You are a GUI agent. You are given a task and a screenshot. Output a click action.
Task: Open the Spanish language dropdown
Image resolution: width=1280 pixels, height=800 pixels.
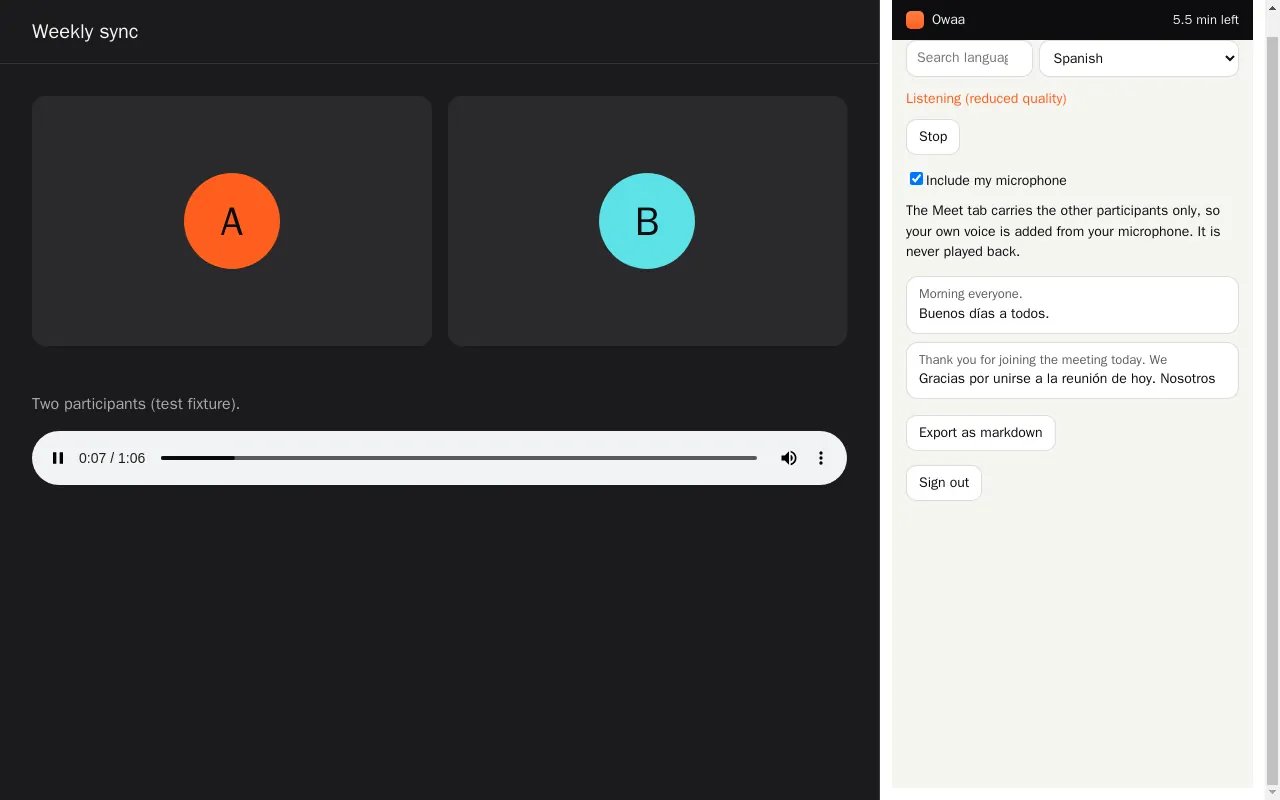[x=1139, y=58]
